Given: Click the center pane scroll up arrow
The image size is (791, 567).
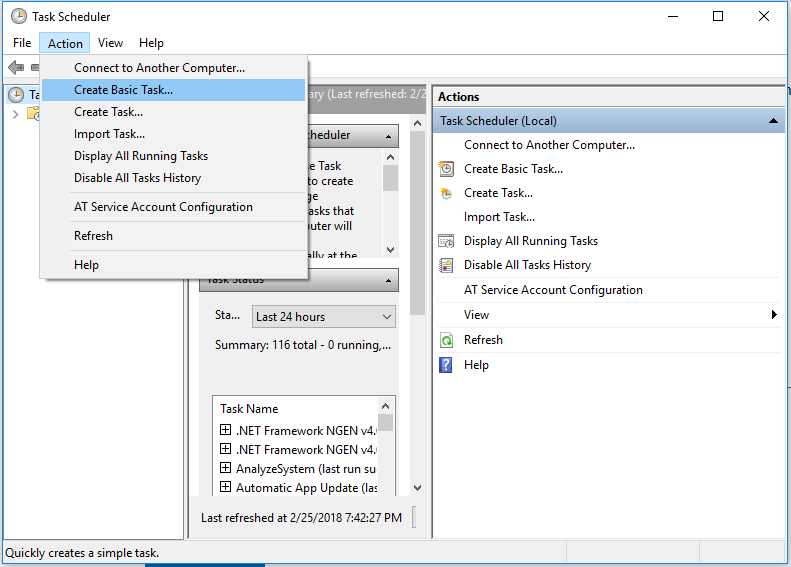Looking at the screenshot, I should [417, 123].
